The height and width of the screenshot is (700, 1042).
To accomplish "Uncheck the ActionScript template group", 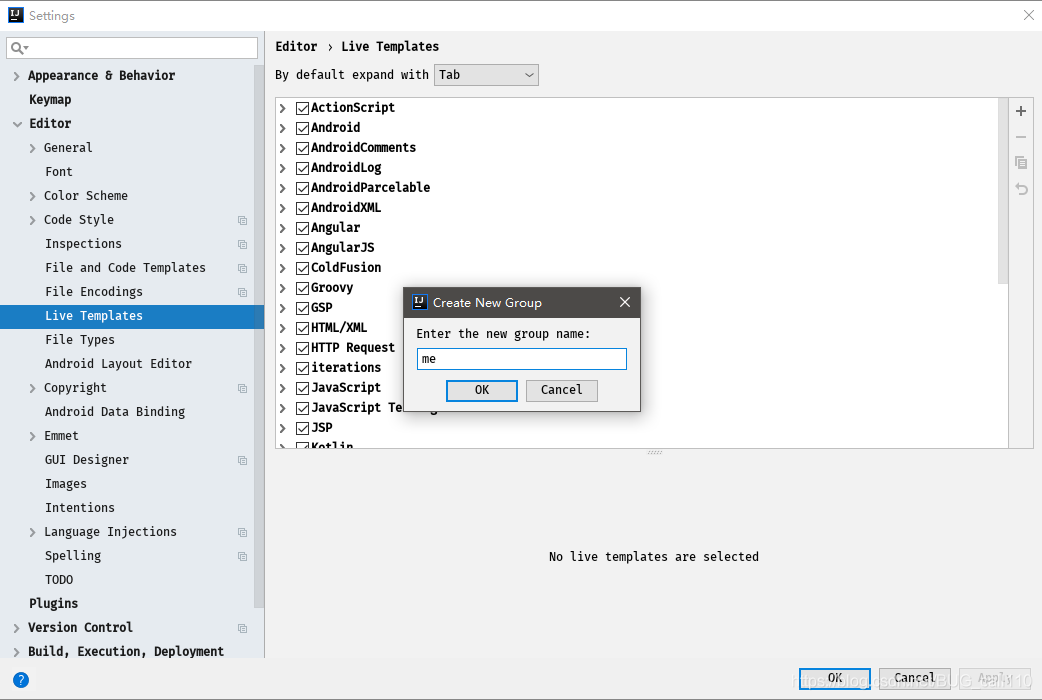I will pyautogui.click(x=303, y=107).
